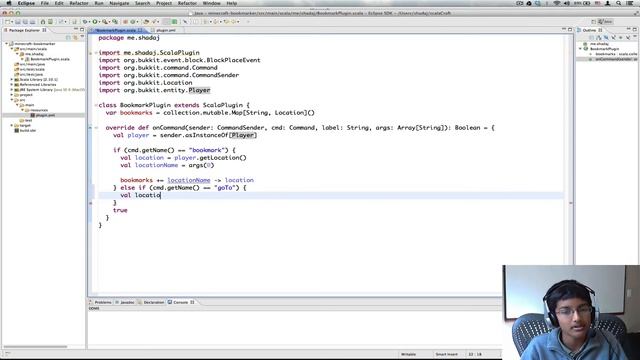Minimize the Package Explorer panel
Screen dimensions: 640x360
tap(76, 29)
